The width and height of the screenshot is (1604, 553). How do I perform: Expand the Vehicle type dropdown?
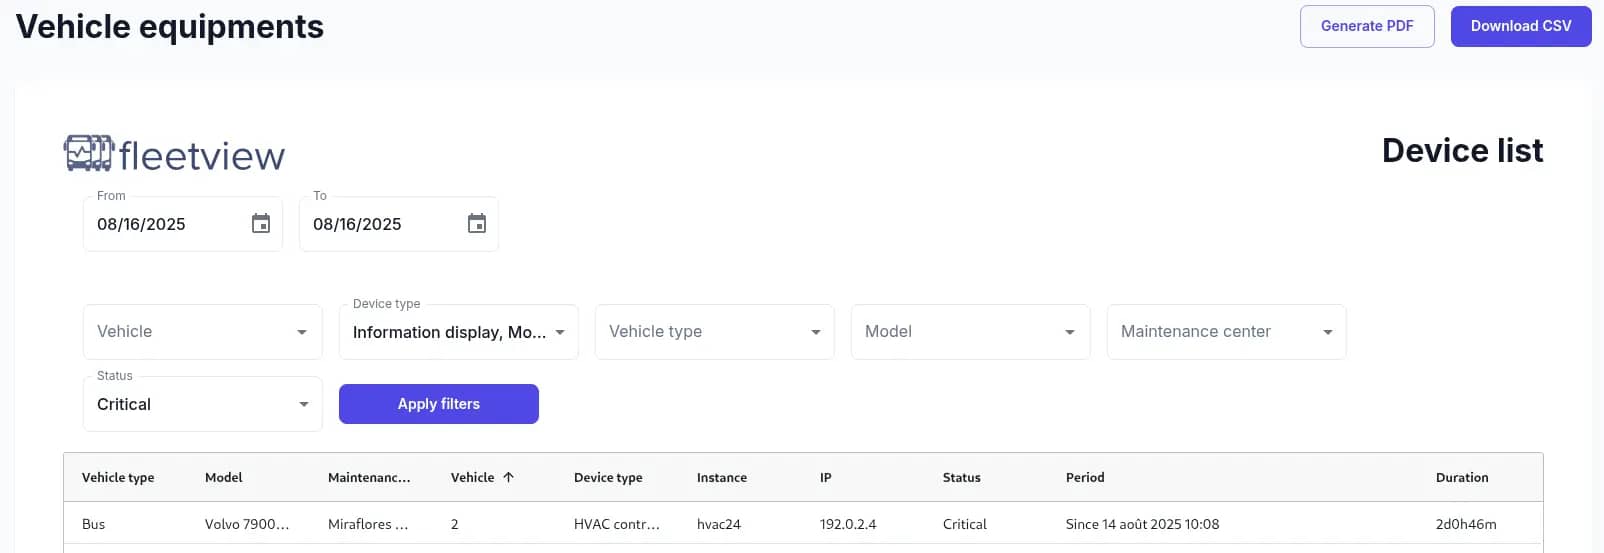715,332
